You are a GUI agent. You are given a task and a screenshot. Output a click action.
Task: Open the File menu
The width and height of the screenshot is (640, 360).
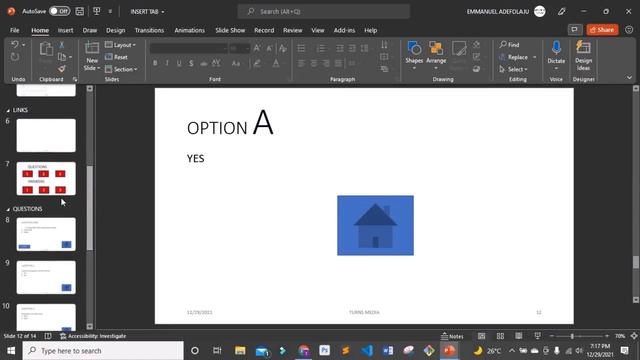pos(15,30)
